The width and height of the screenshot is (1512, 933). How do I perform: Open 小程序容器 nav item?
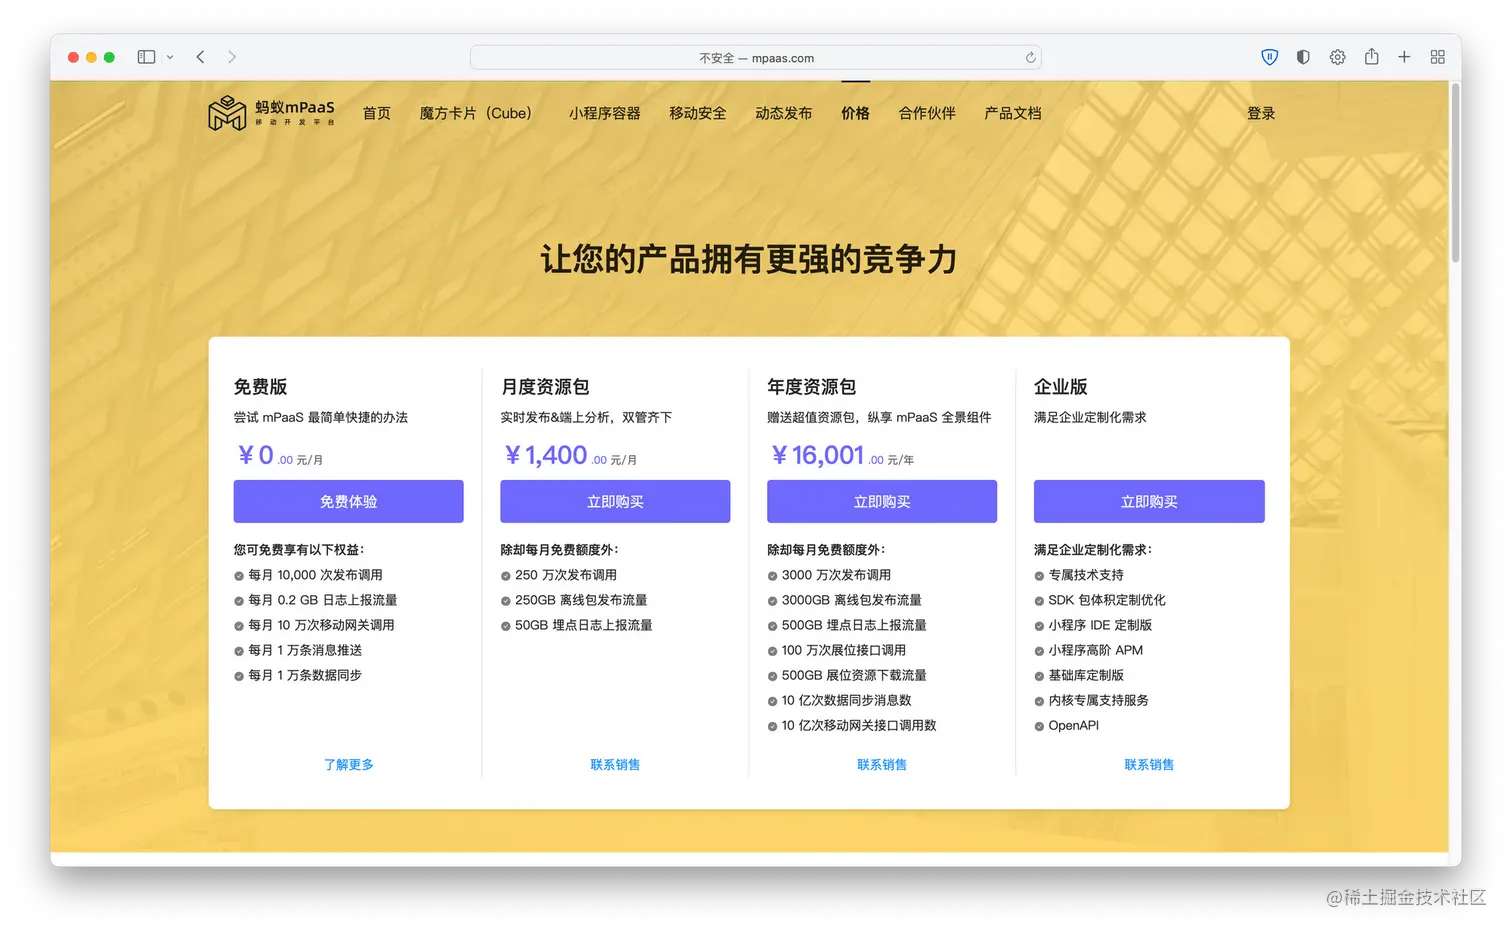coord(605,113)
